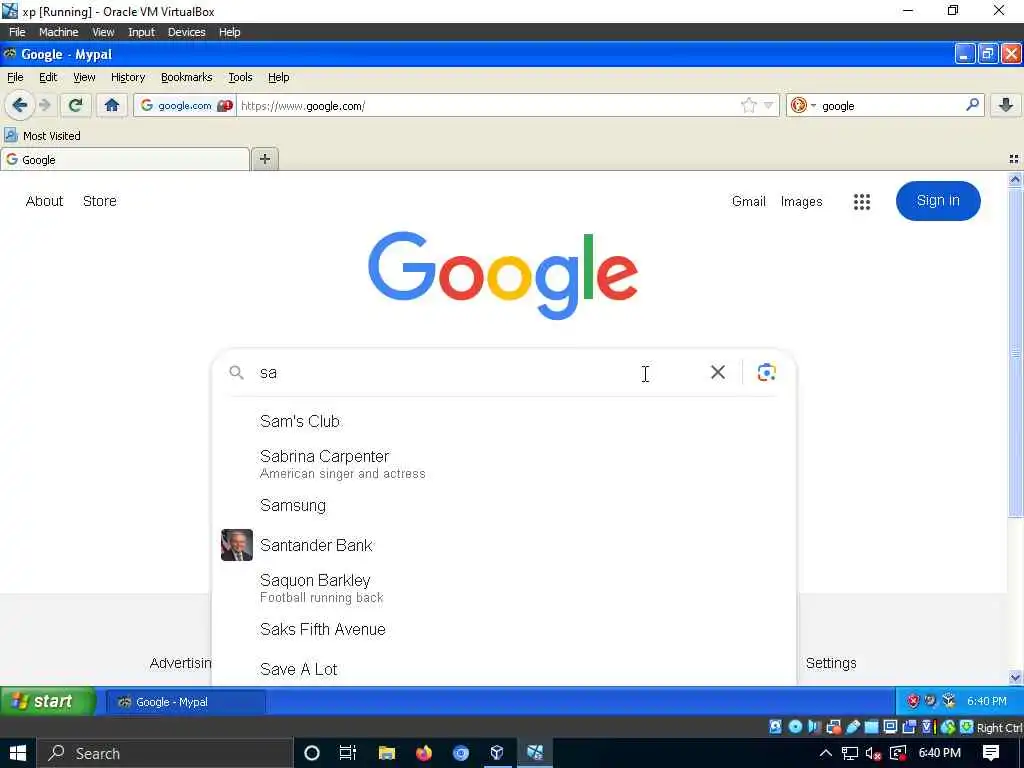Open the Images link
The height and width of the screenshot is (768, 1024).
[x=801, y=201]
